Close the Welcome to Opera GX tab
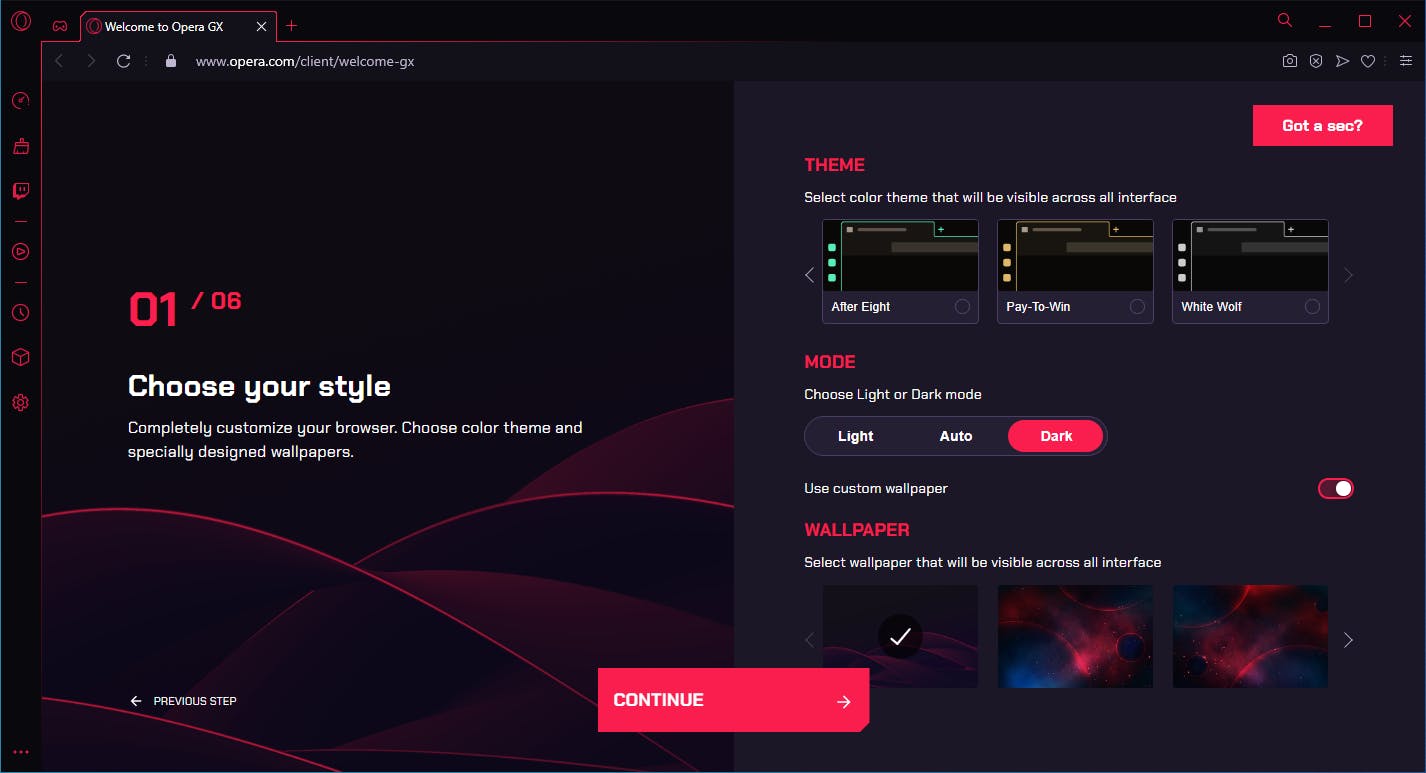The height and width of the screenshot is (773, 1426). tap(261, 27)
